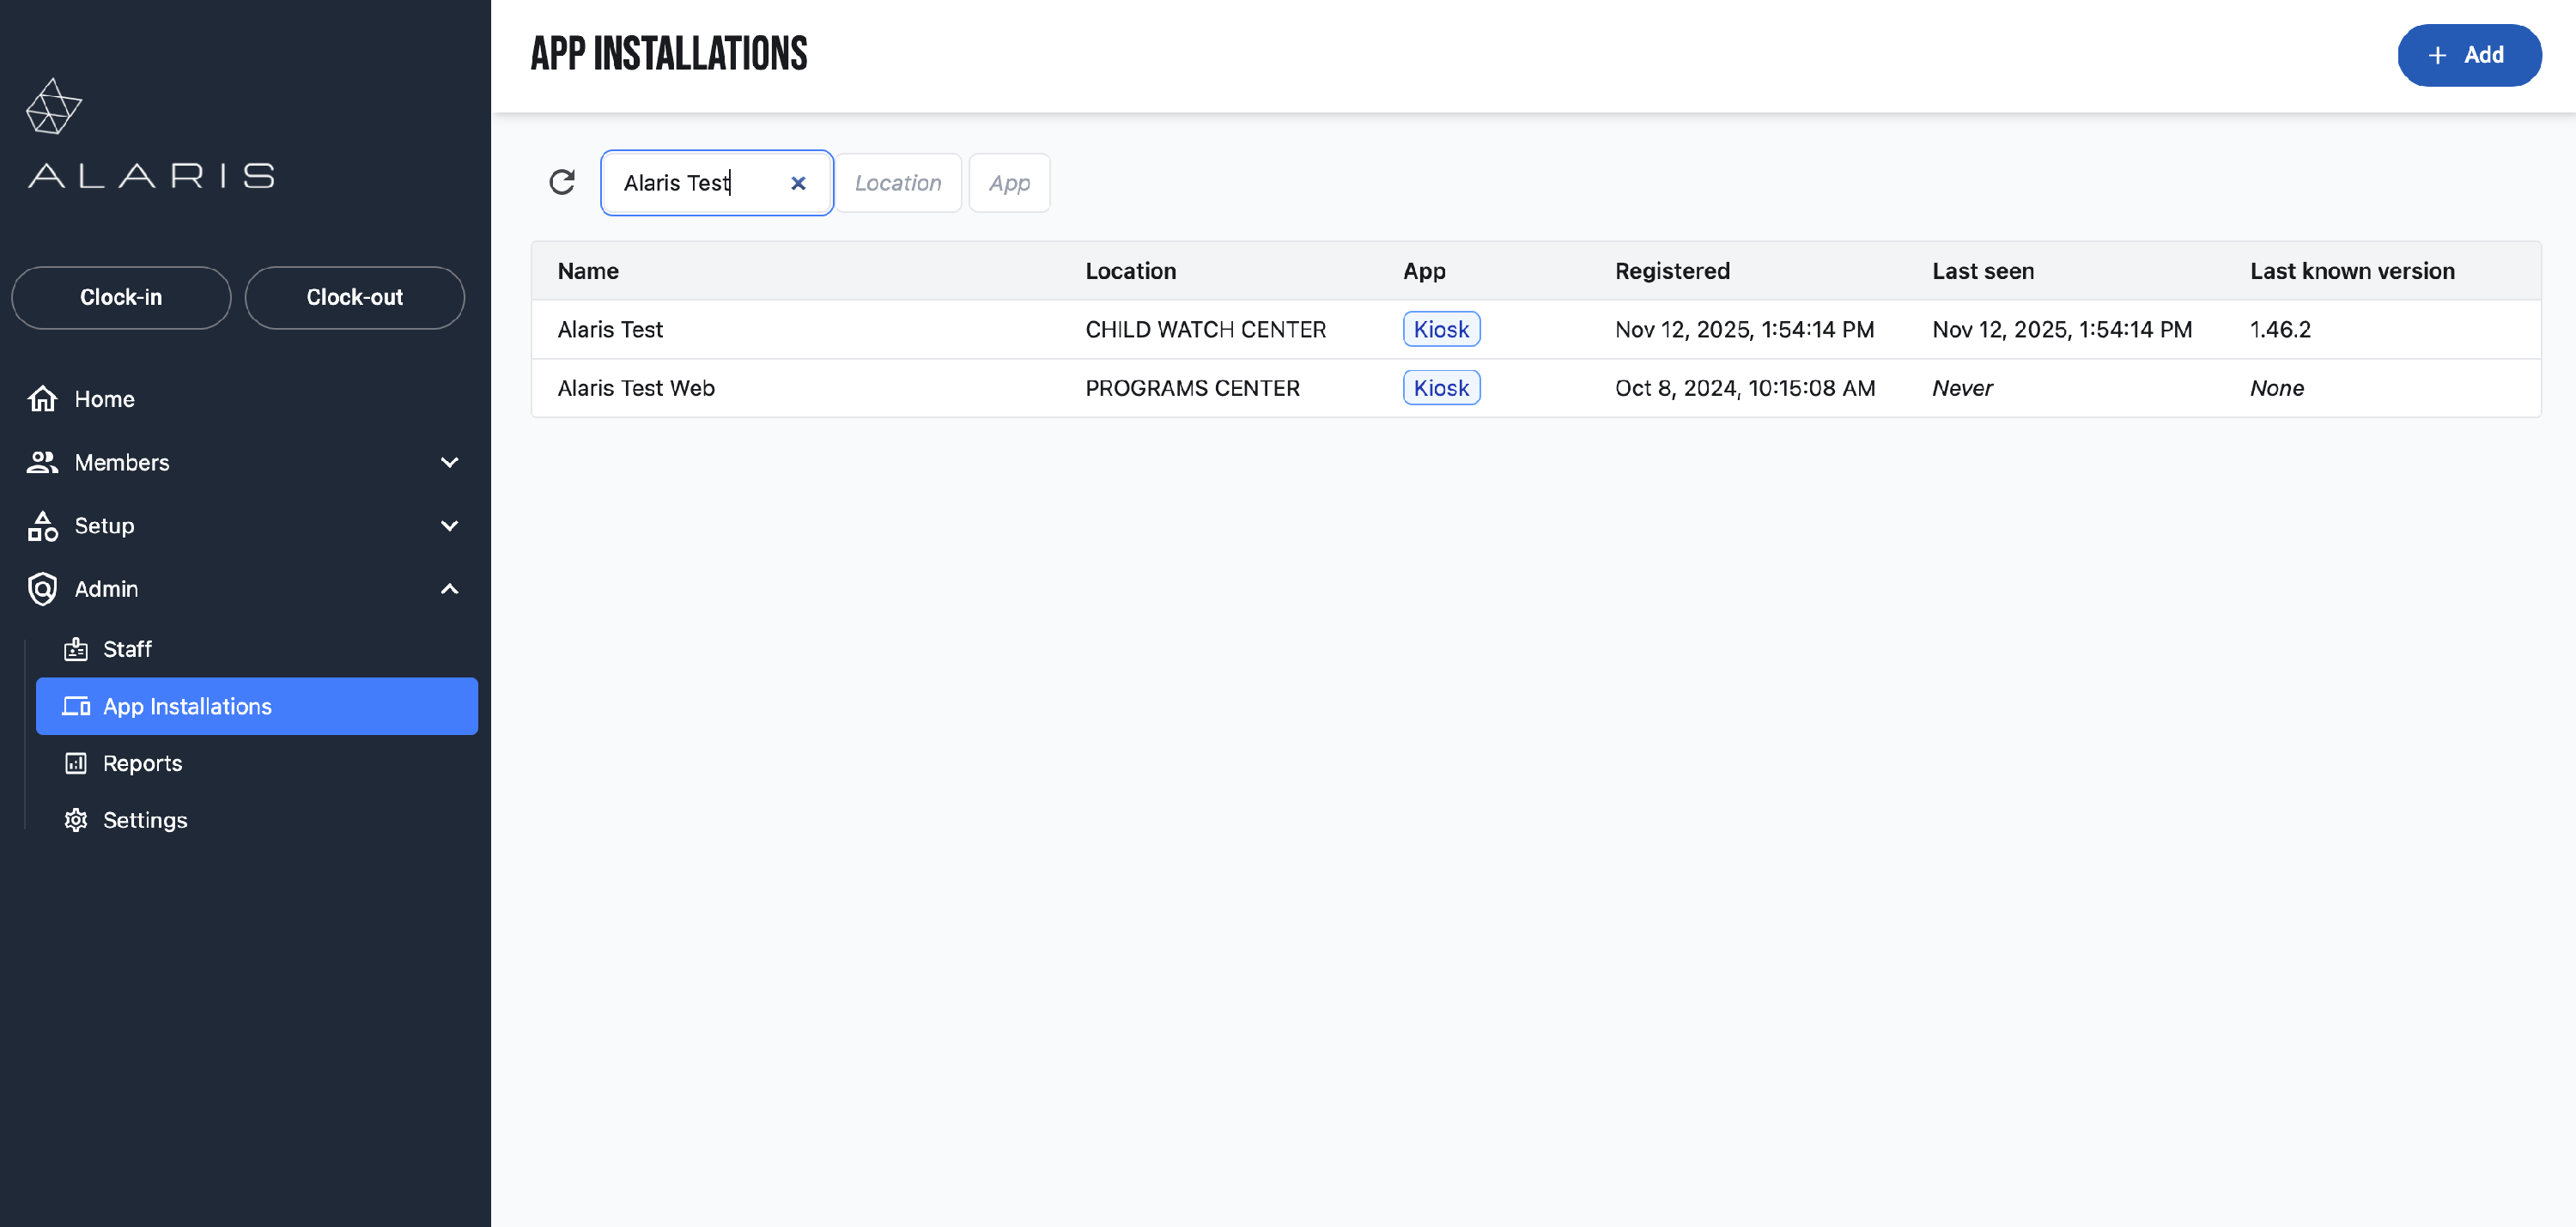Open the Reports menu item
The width and height of the screenshot is (2576, 1227).
pos(142,763)
